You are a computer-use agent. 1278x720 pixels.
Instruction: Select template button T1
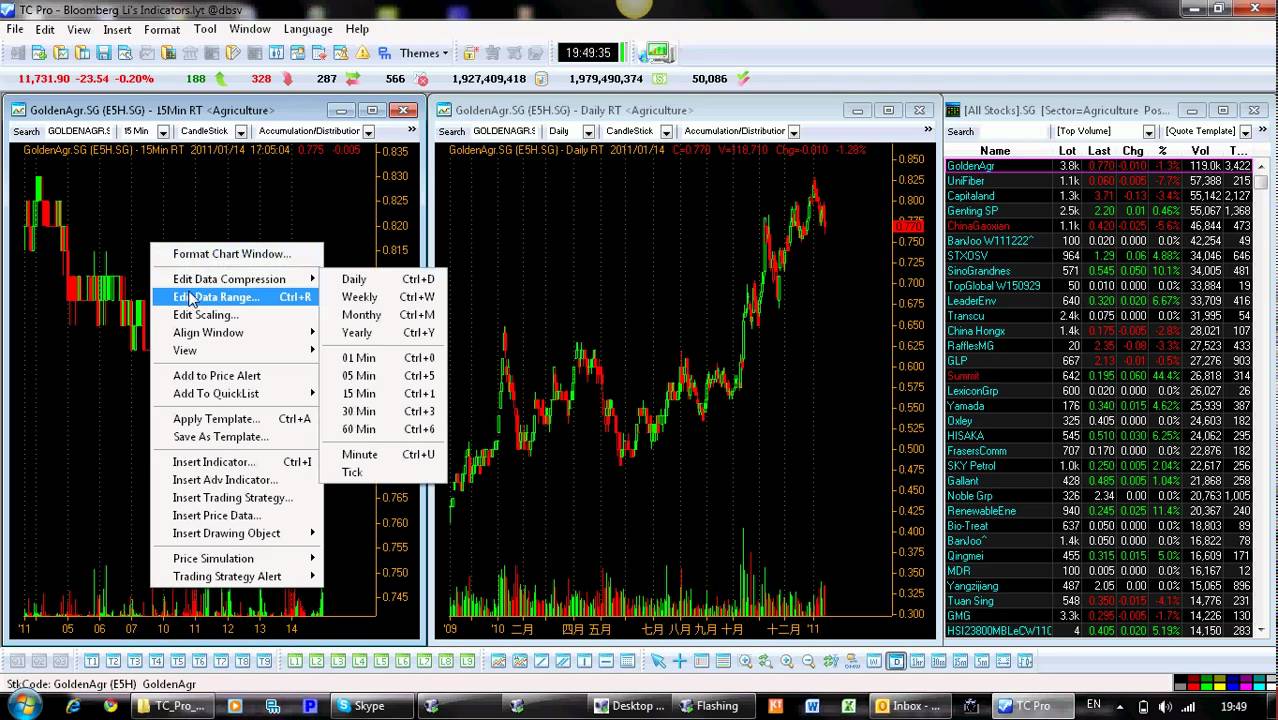pyautogui.click(x=91, y=661)
